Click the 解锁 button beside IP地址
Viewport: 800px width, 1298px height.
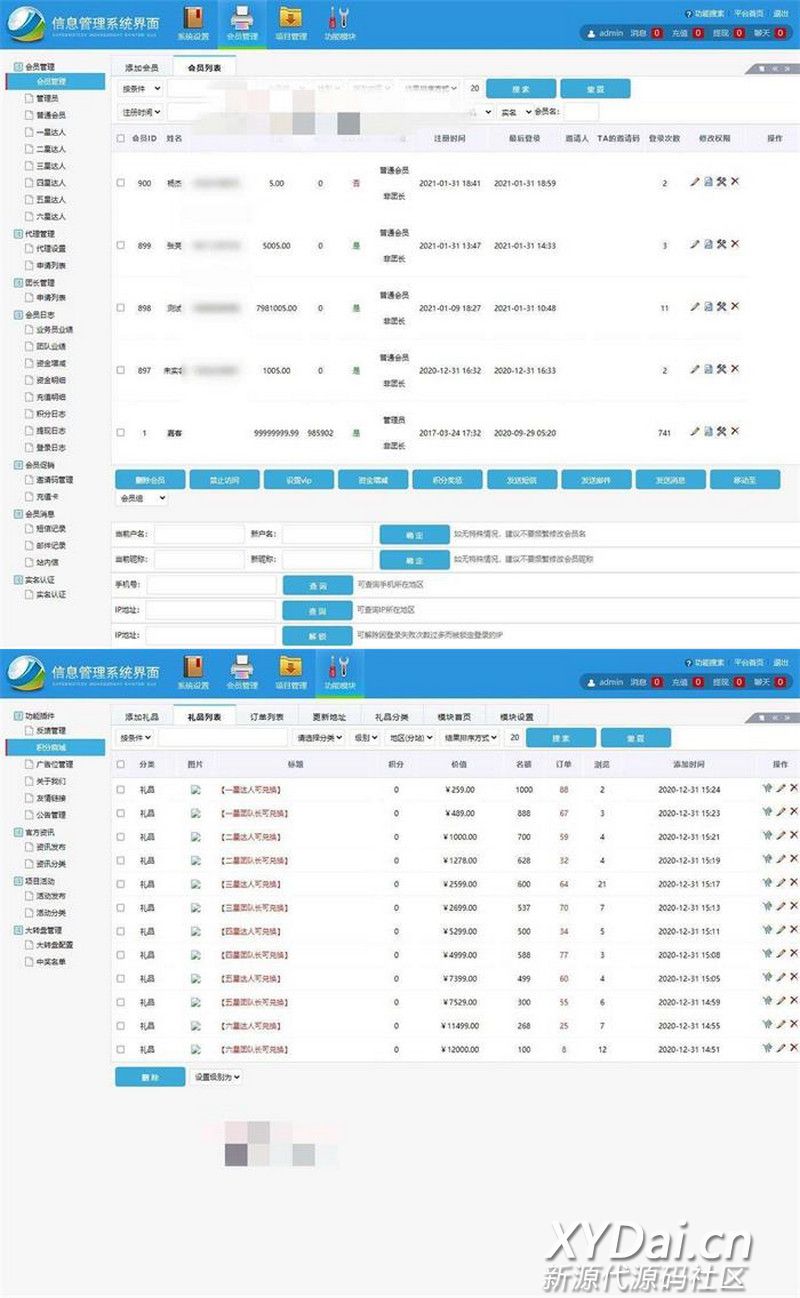[317, 635]
